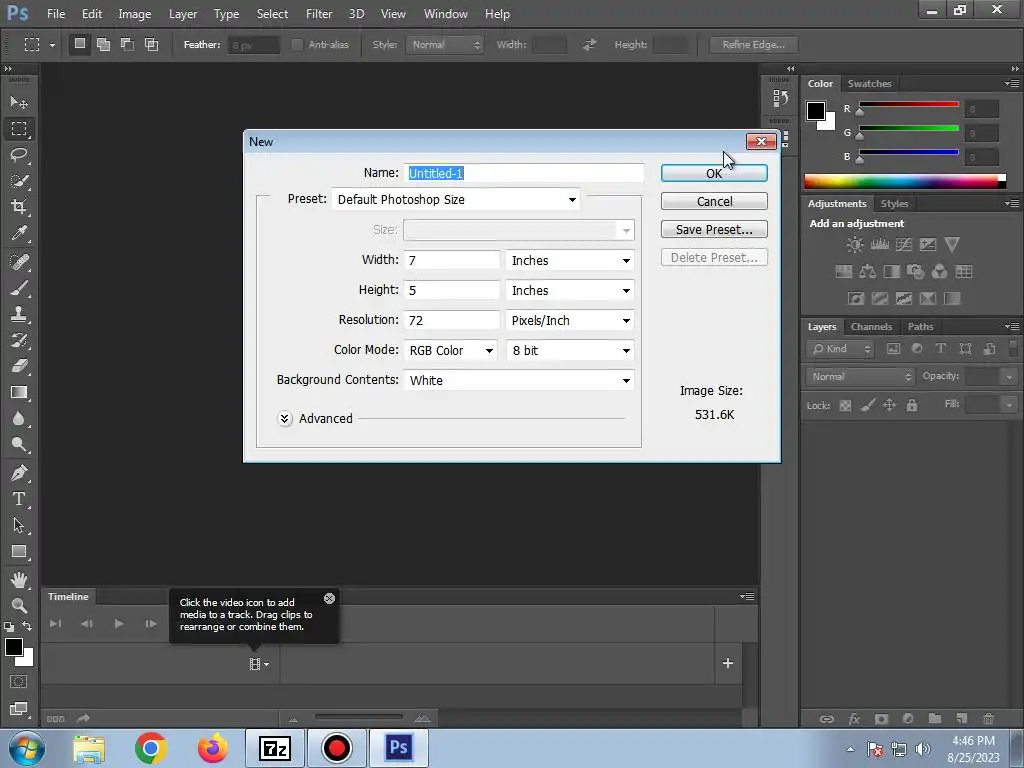1024x768 pixels.
Task: Select the Eraser tool
Action: 19,366
